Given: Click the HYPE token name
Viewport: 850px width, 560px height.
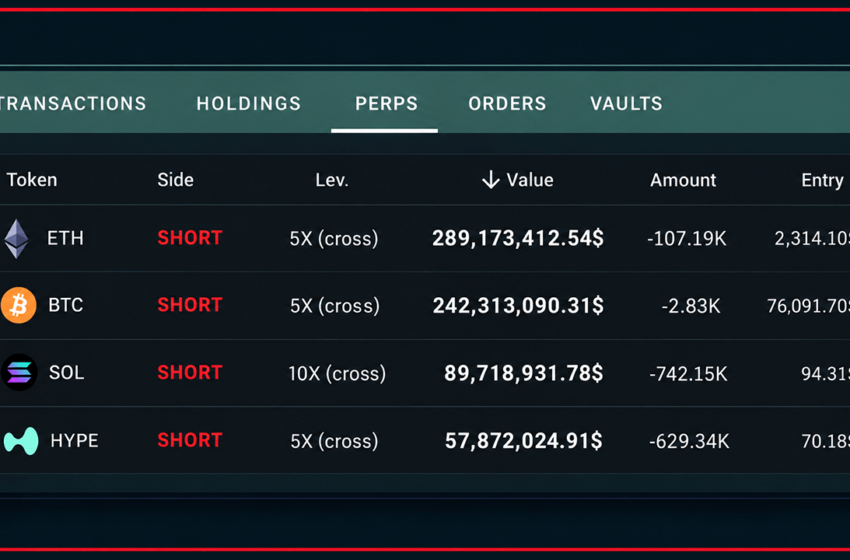Looking at the screenshot, I should [x=74, y=440].
